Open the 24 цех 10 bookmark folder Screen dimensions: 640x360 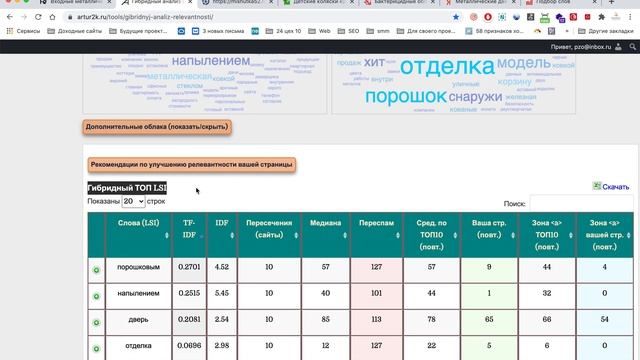pyautogui.click(x=283, y=31)
